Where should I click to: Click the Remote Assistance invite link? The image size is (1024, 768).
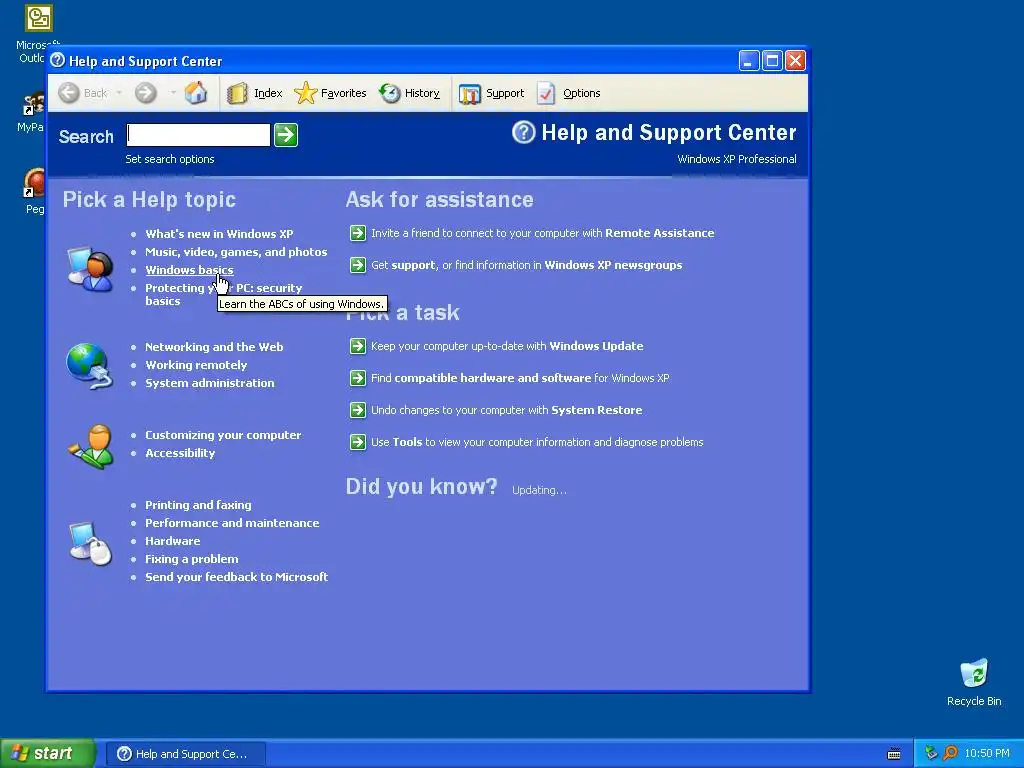pos(542,233)
